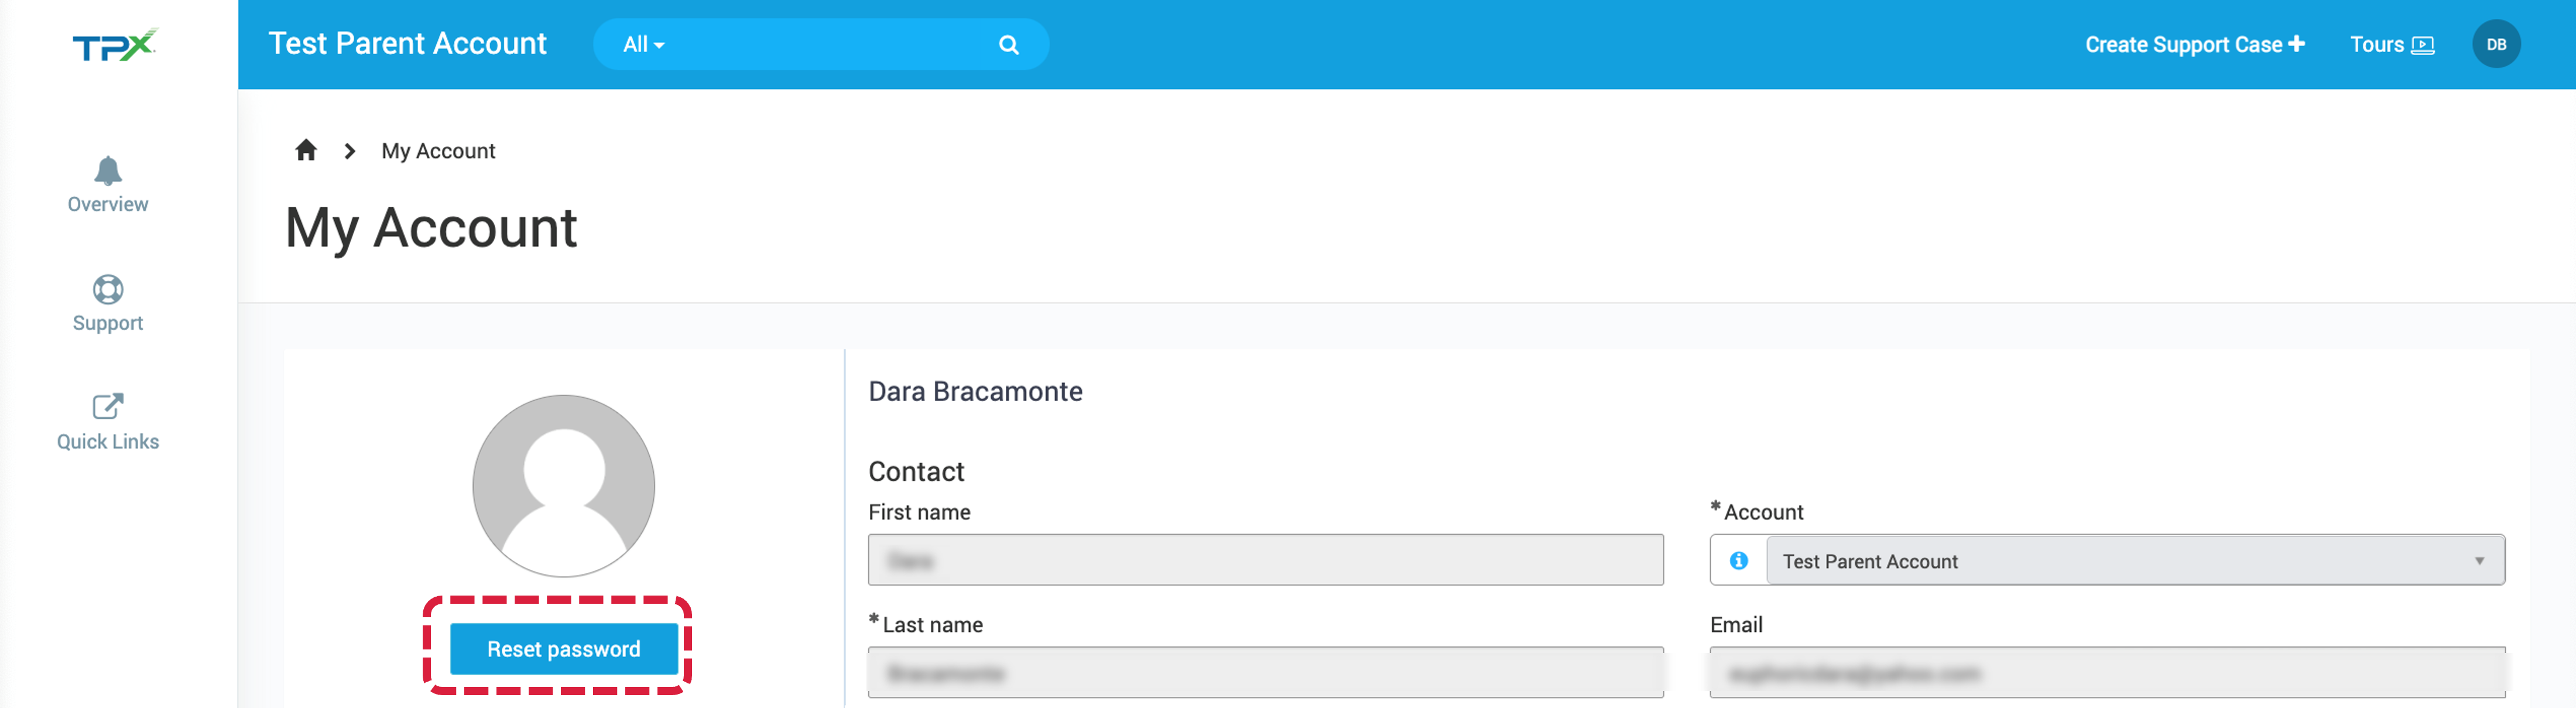Click Create Support Case link

click(2194, 45)
